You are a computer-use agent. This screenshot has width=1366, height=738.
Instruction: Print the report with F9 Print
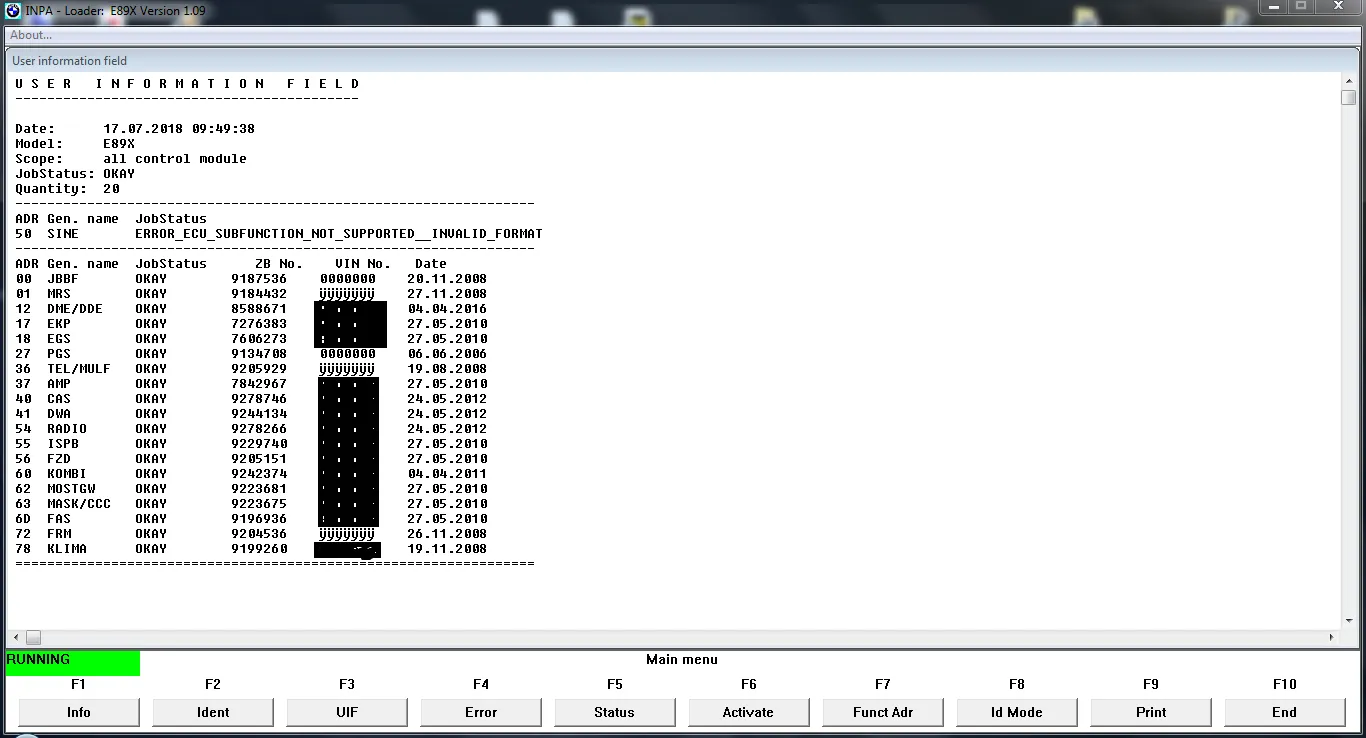point(1150,712)
